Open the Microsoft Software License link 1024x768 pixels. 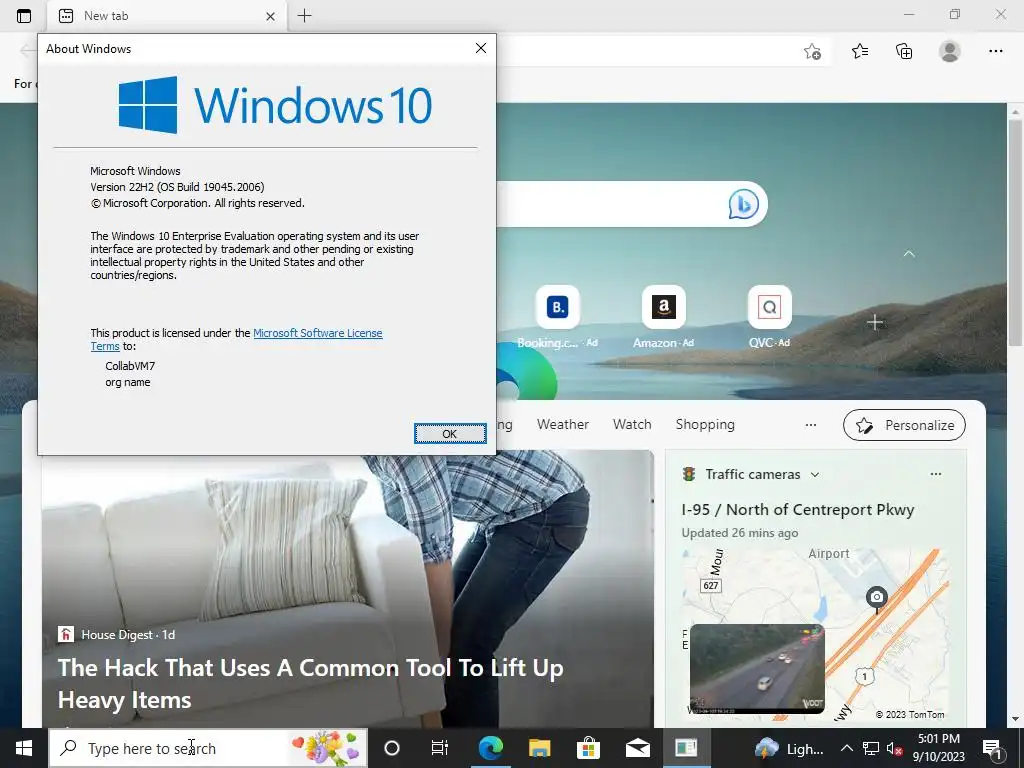317,333
